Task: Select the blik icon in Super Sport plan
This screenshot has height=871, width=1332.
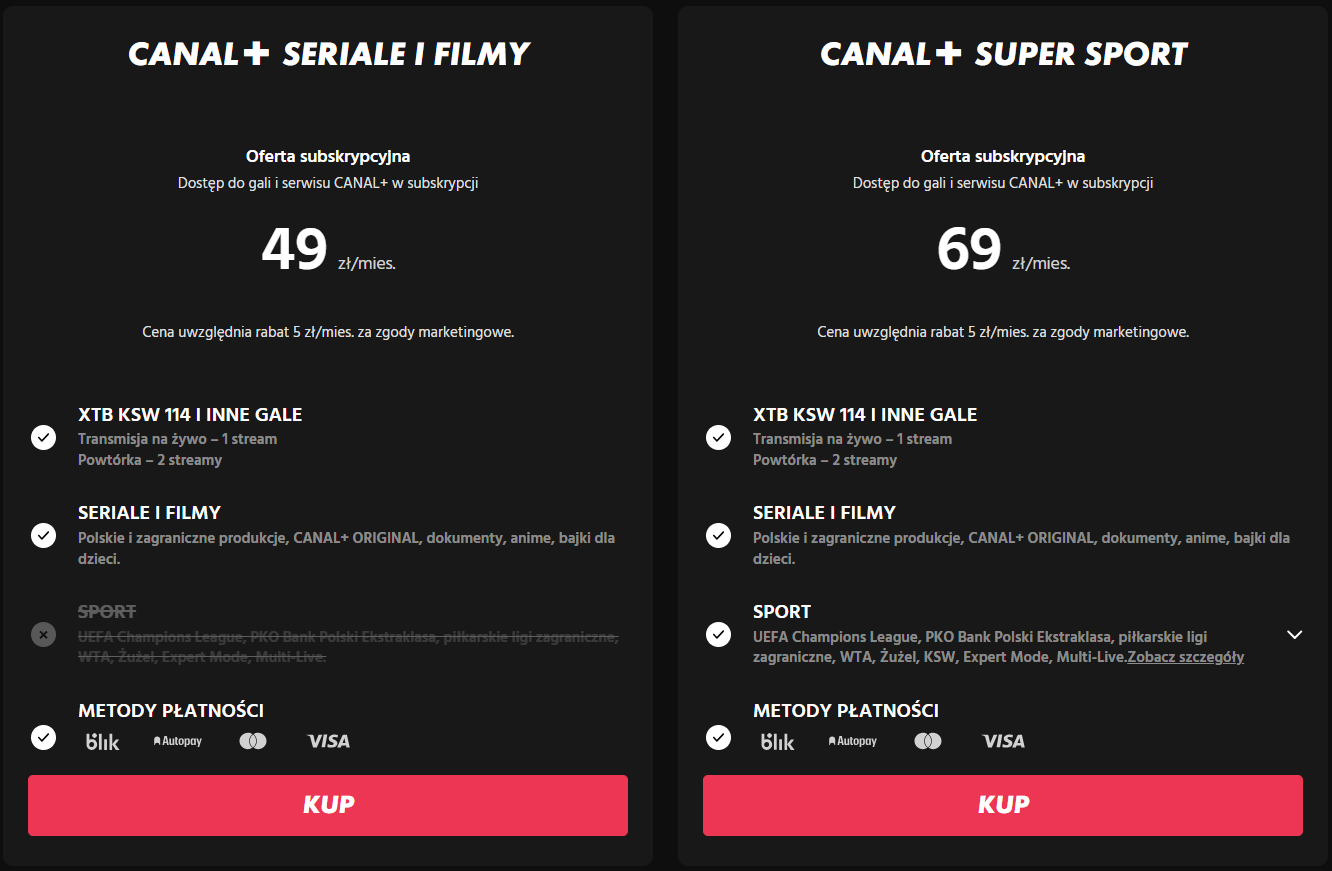Action: tap(778, 740)
